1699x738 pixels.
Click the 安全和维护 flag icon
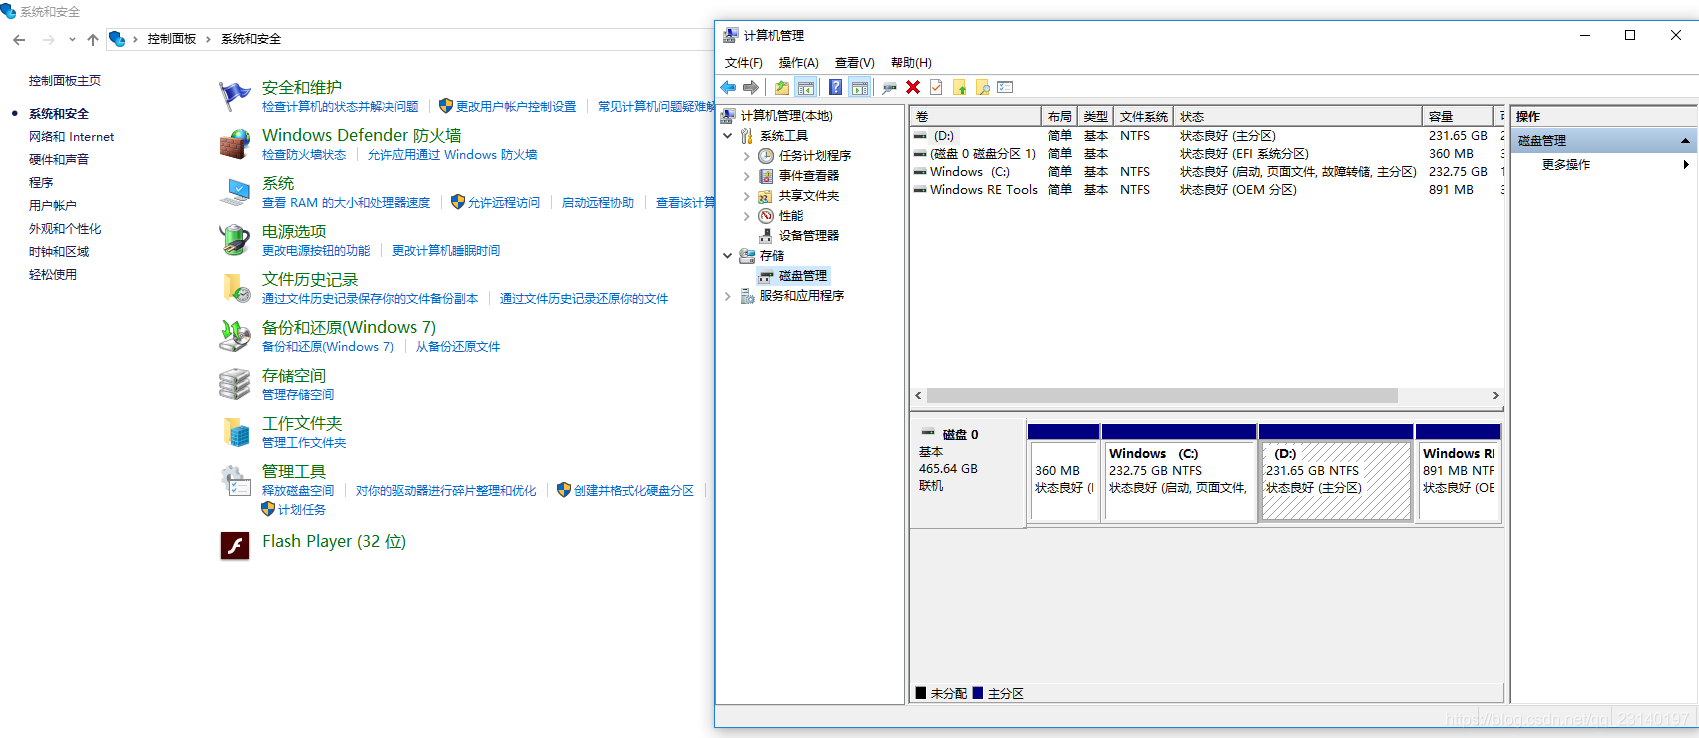(235, 96)
